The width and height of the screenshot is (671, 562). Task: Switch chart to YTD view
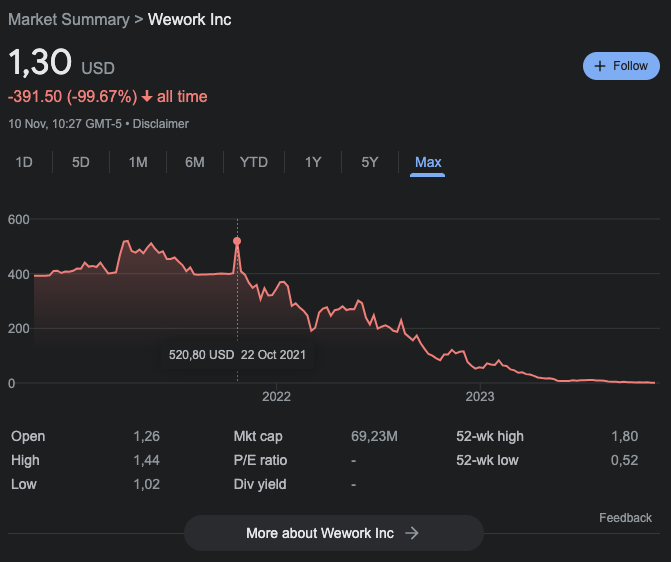254,162
